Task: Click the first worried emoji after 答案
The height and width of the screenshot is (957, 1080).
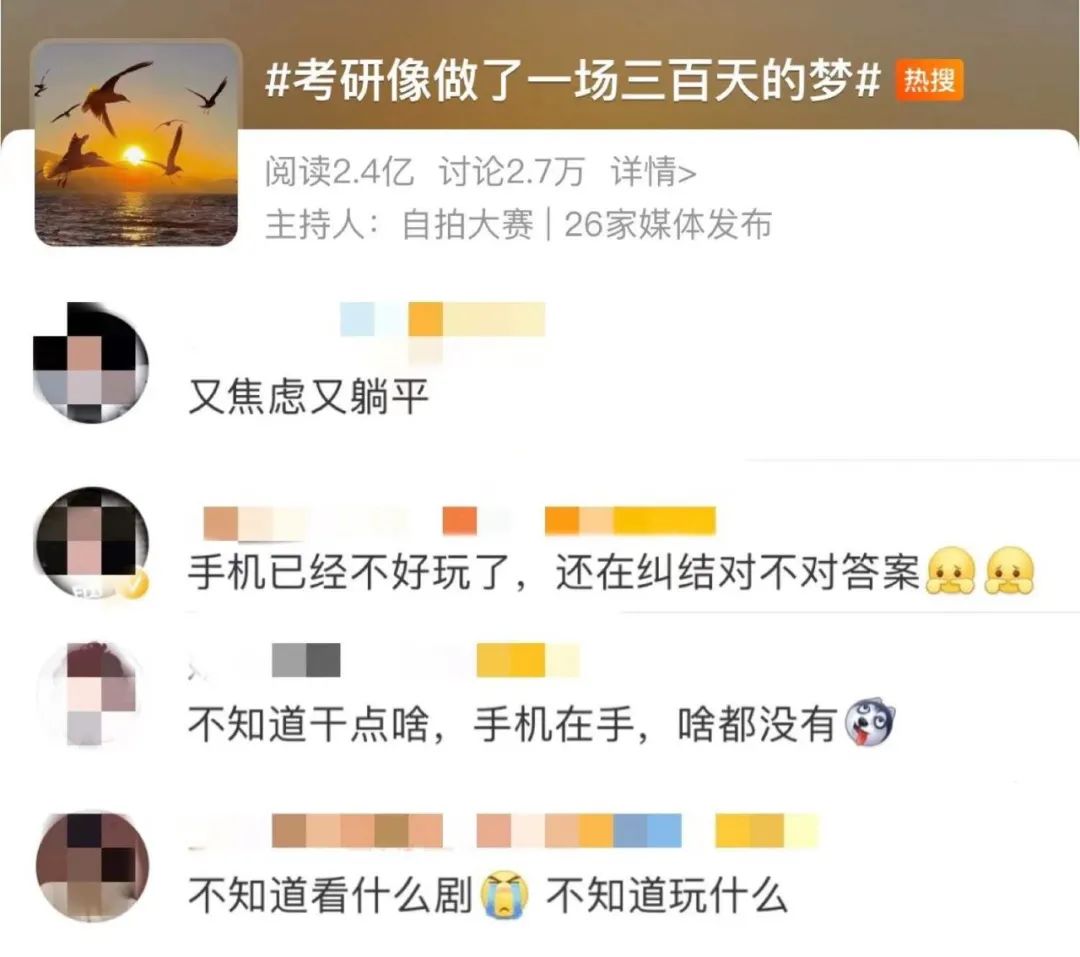Action: coord(951,571)
